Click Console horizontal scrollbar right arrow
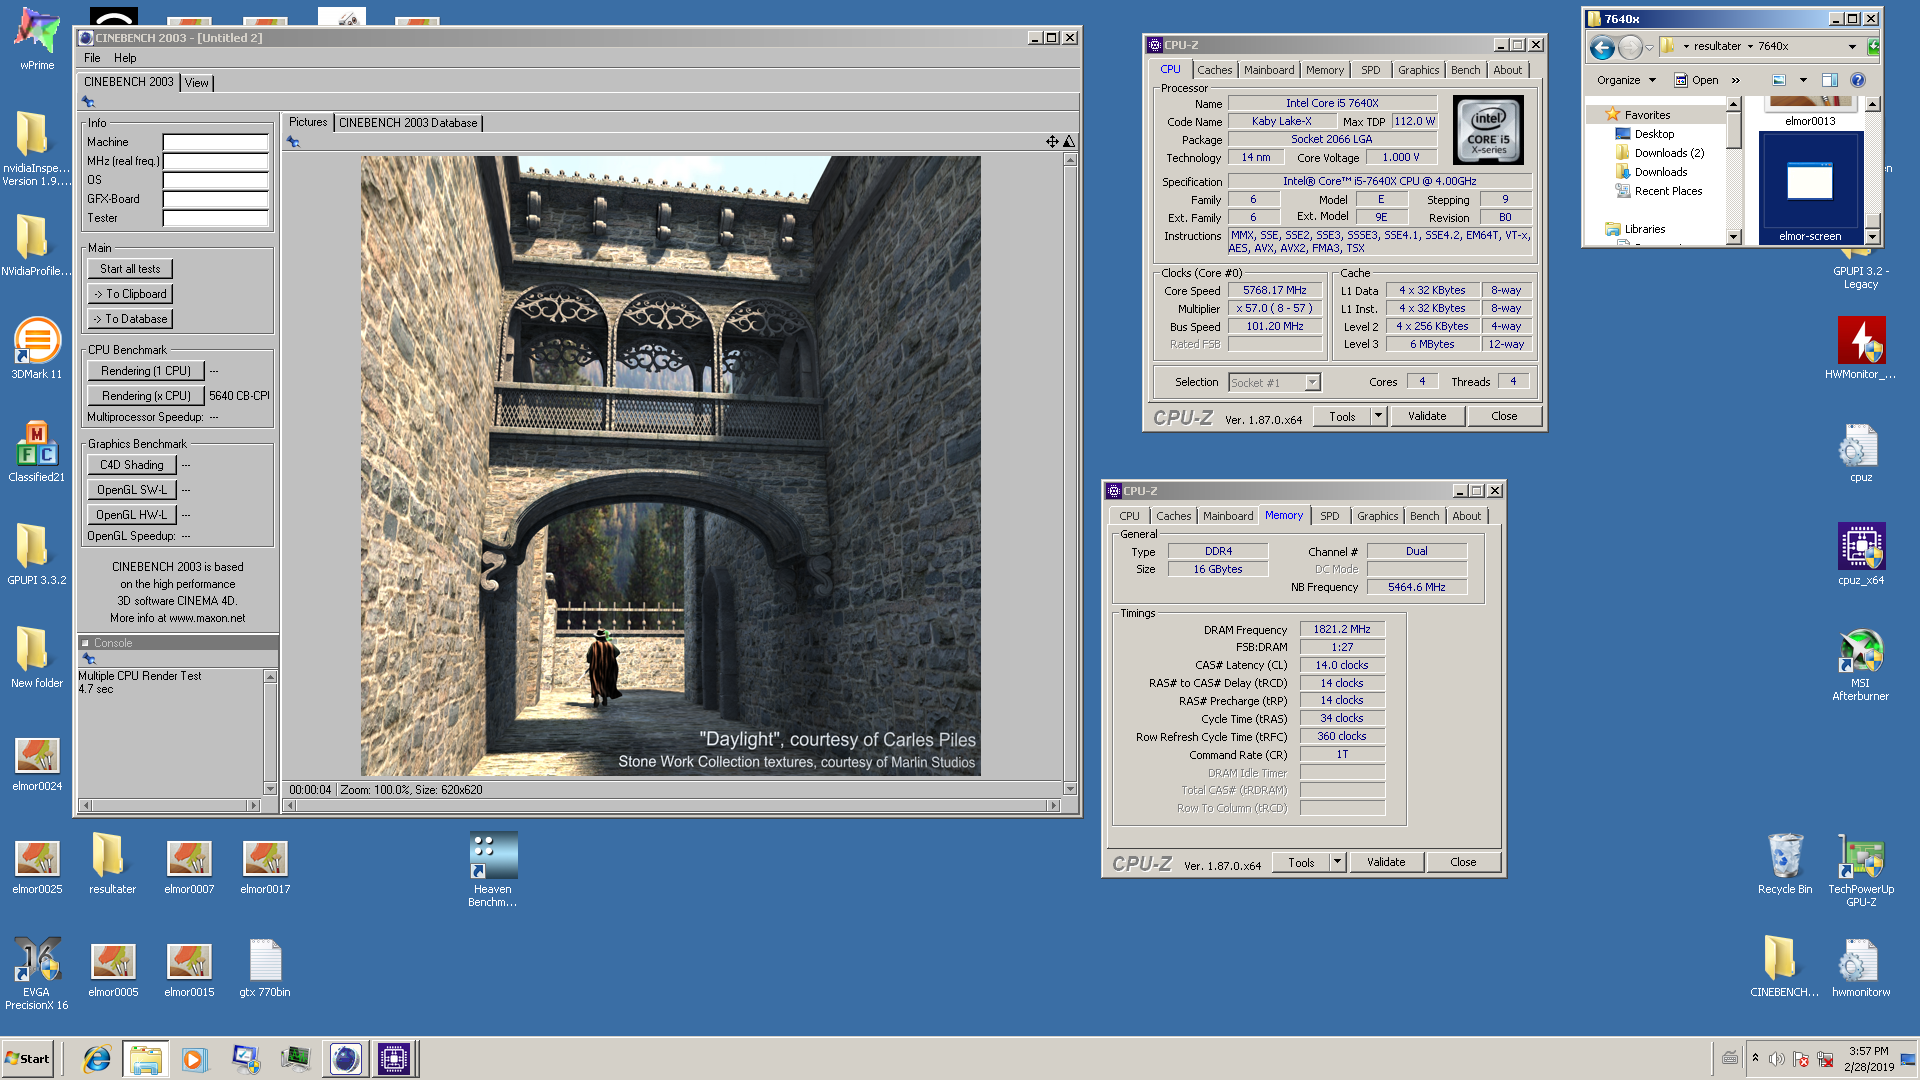 253,805
